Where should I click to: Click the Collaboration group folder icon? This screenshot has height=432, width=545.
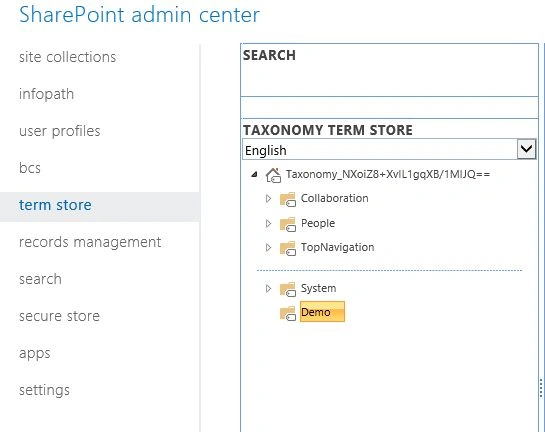pos(288,199)
